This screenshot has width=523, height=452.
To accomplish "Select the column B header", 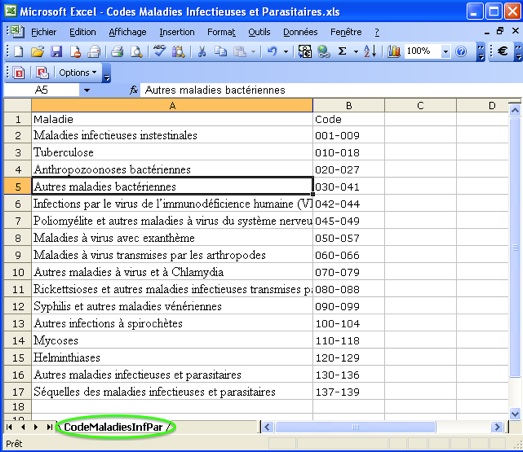I will coord(349,106).
